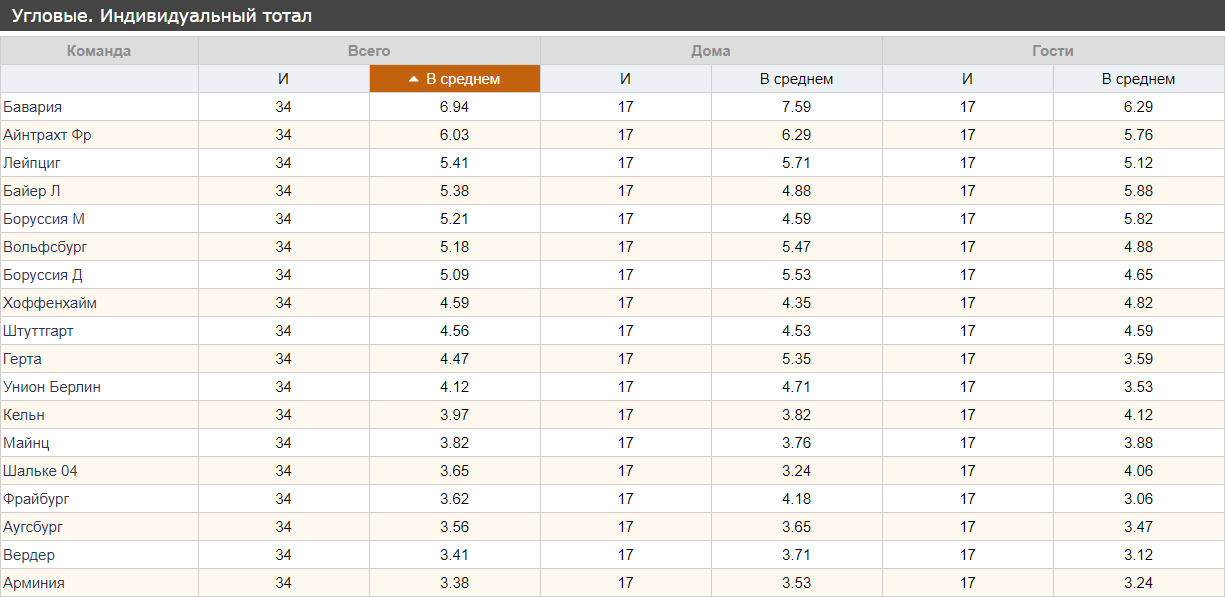Click the team name Майнц

click(x=26, y=443)
